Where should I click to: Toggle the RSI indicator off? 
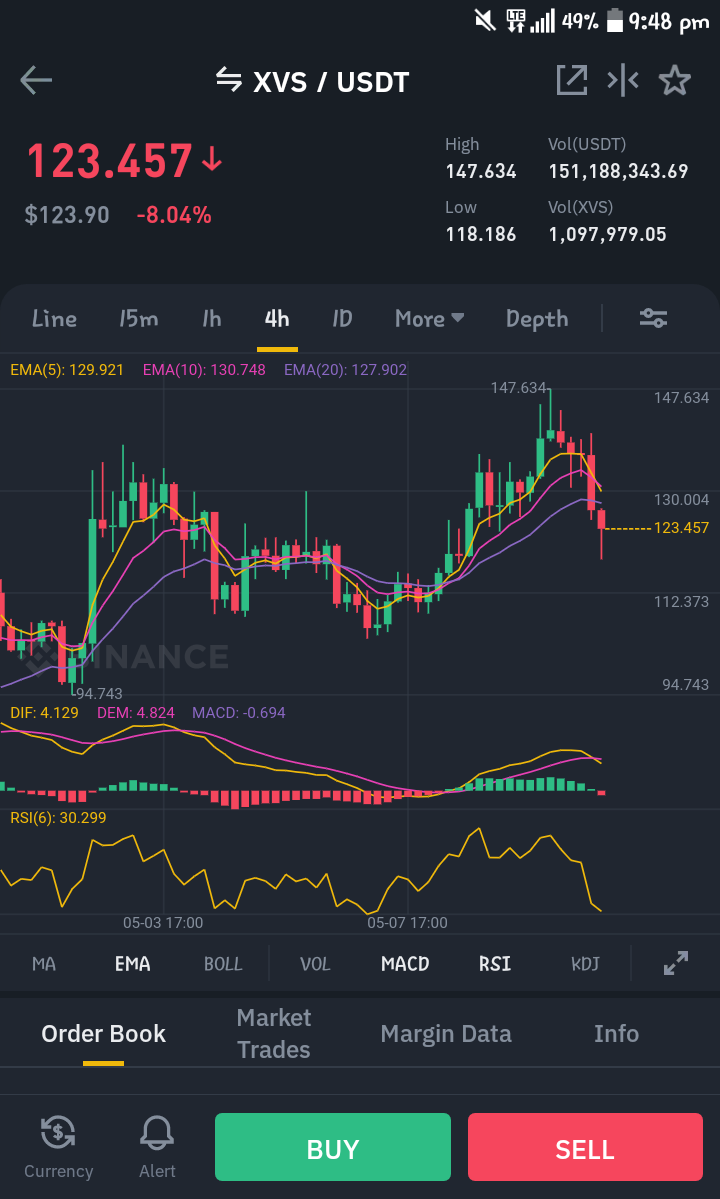[495, 963]
